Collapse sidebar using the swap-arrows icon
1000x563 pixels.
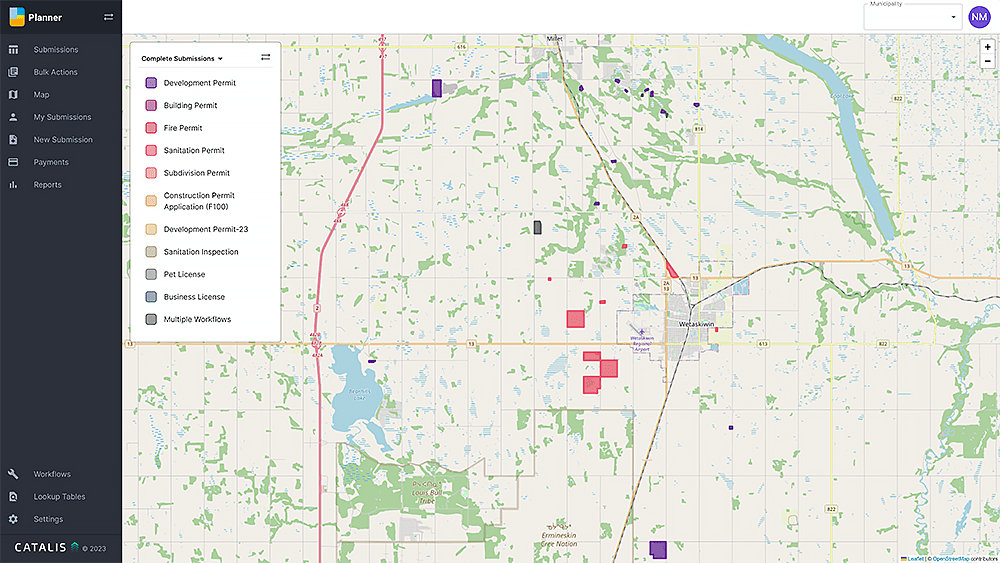tap(108, 17)
